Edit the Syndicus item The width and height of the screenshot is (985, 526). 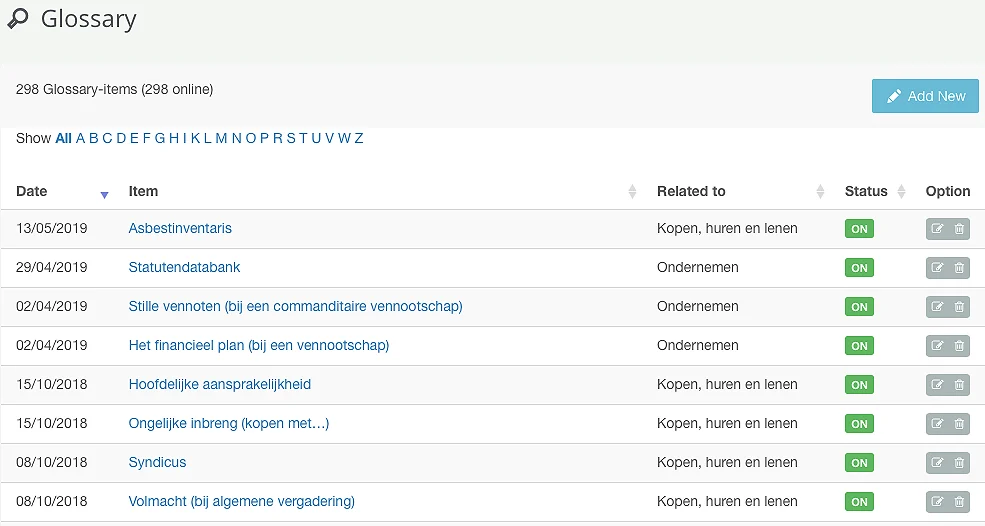pos(937,463)
